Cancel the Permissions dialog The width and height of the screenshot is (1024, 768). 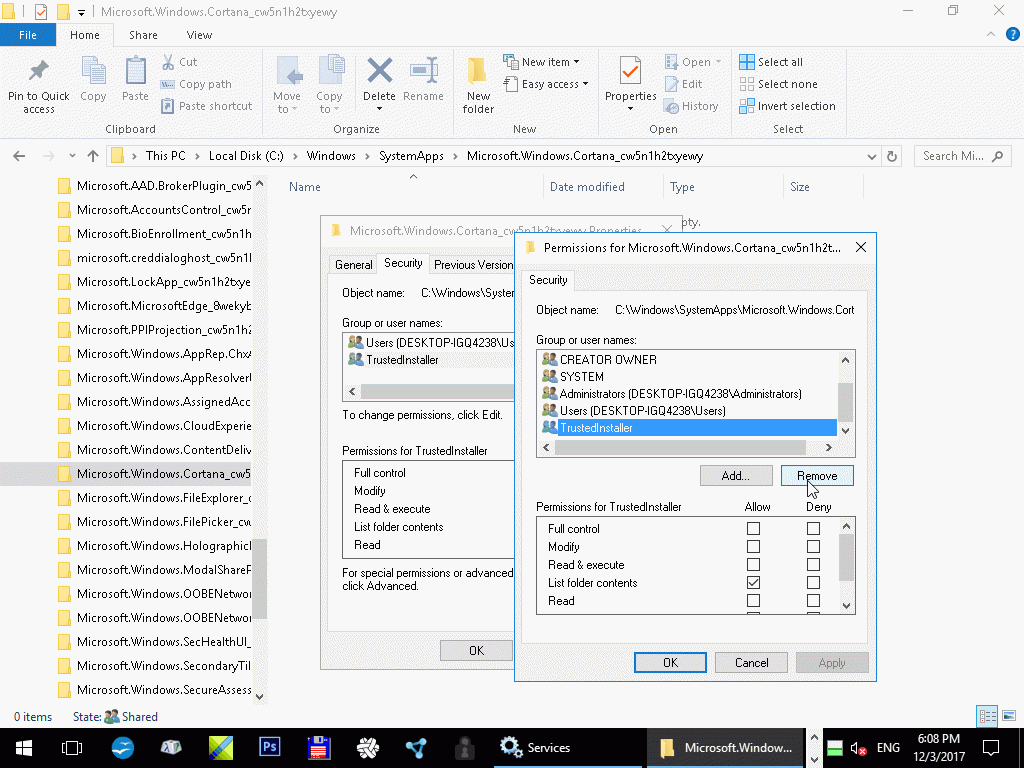coord(751,662)
